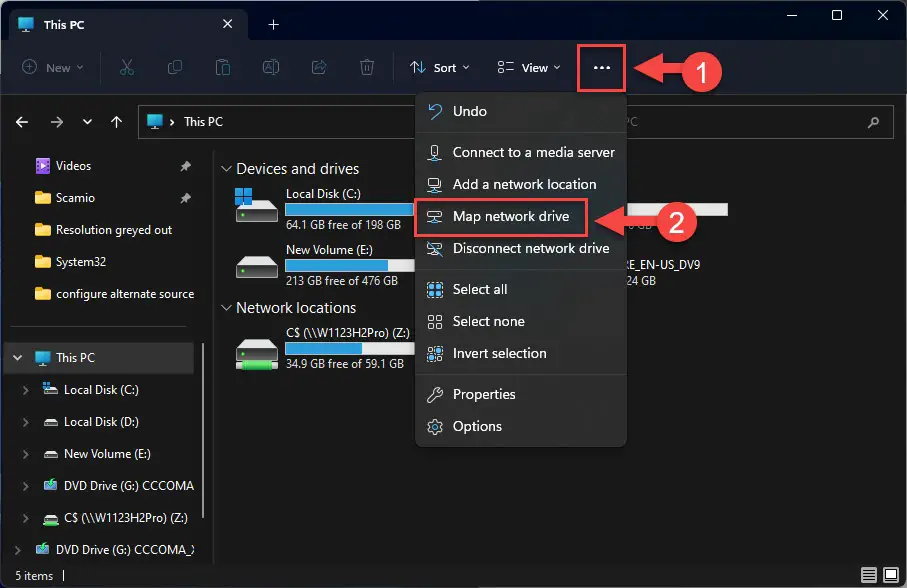Click the Paste icon
Screen dimensions: 907x588
222,67
